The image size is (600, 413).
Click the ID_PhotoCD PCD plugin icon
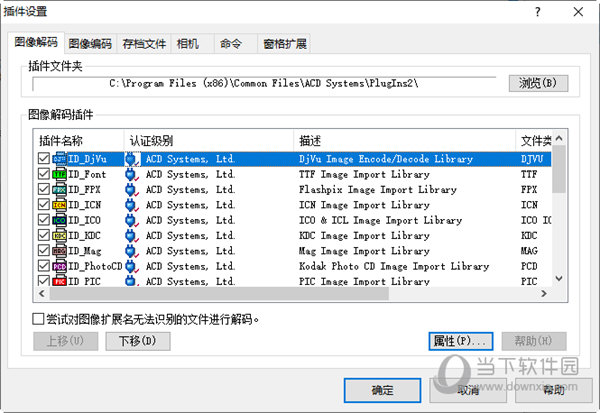tap(59, 266)
